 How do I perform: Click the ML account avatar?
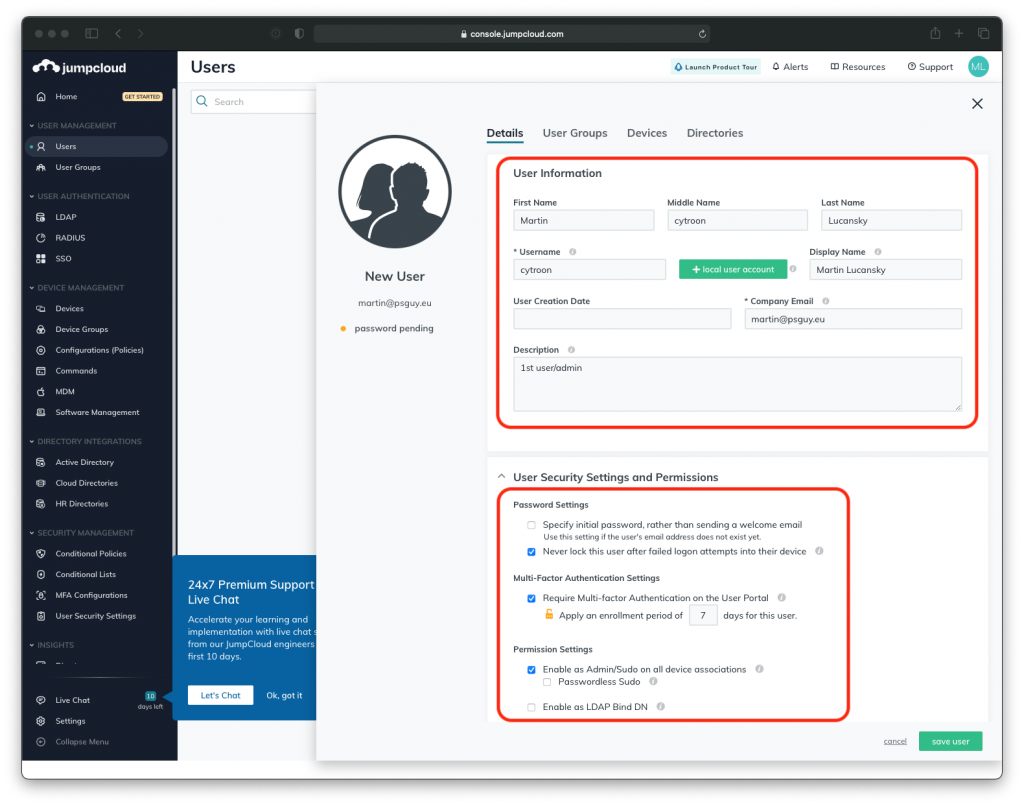coord(978,67)
